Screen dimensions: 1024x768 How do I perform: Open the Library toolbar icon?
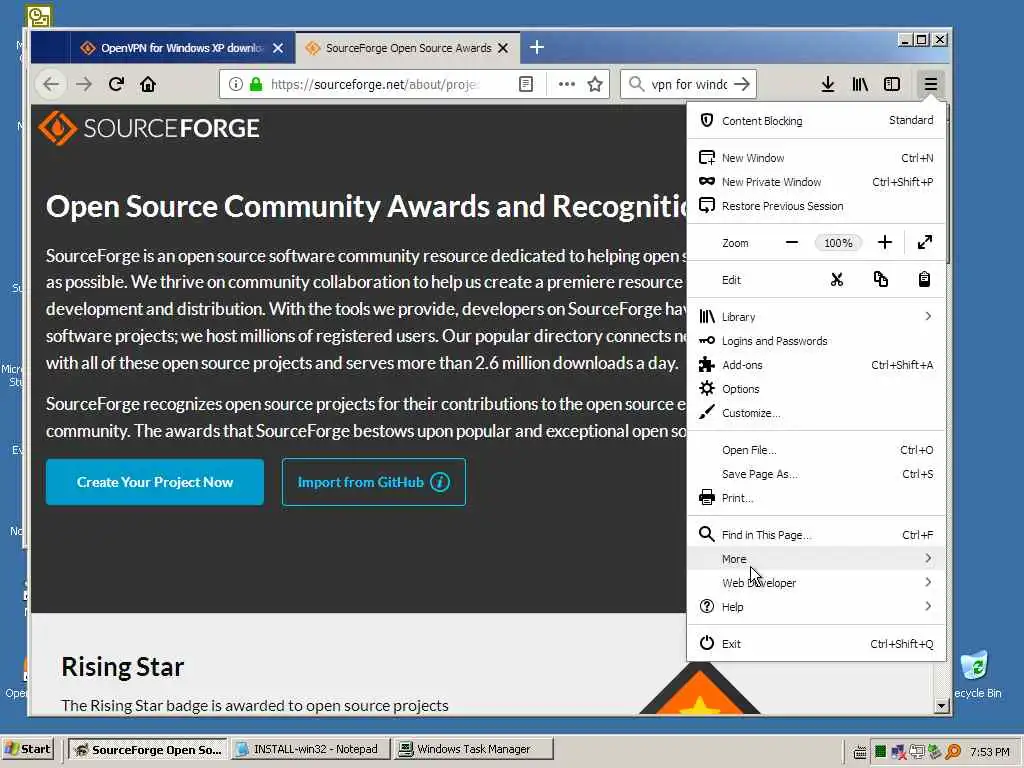(x=860, y=84)
